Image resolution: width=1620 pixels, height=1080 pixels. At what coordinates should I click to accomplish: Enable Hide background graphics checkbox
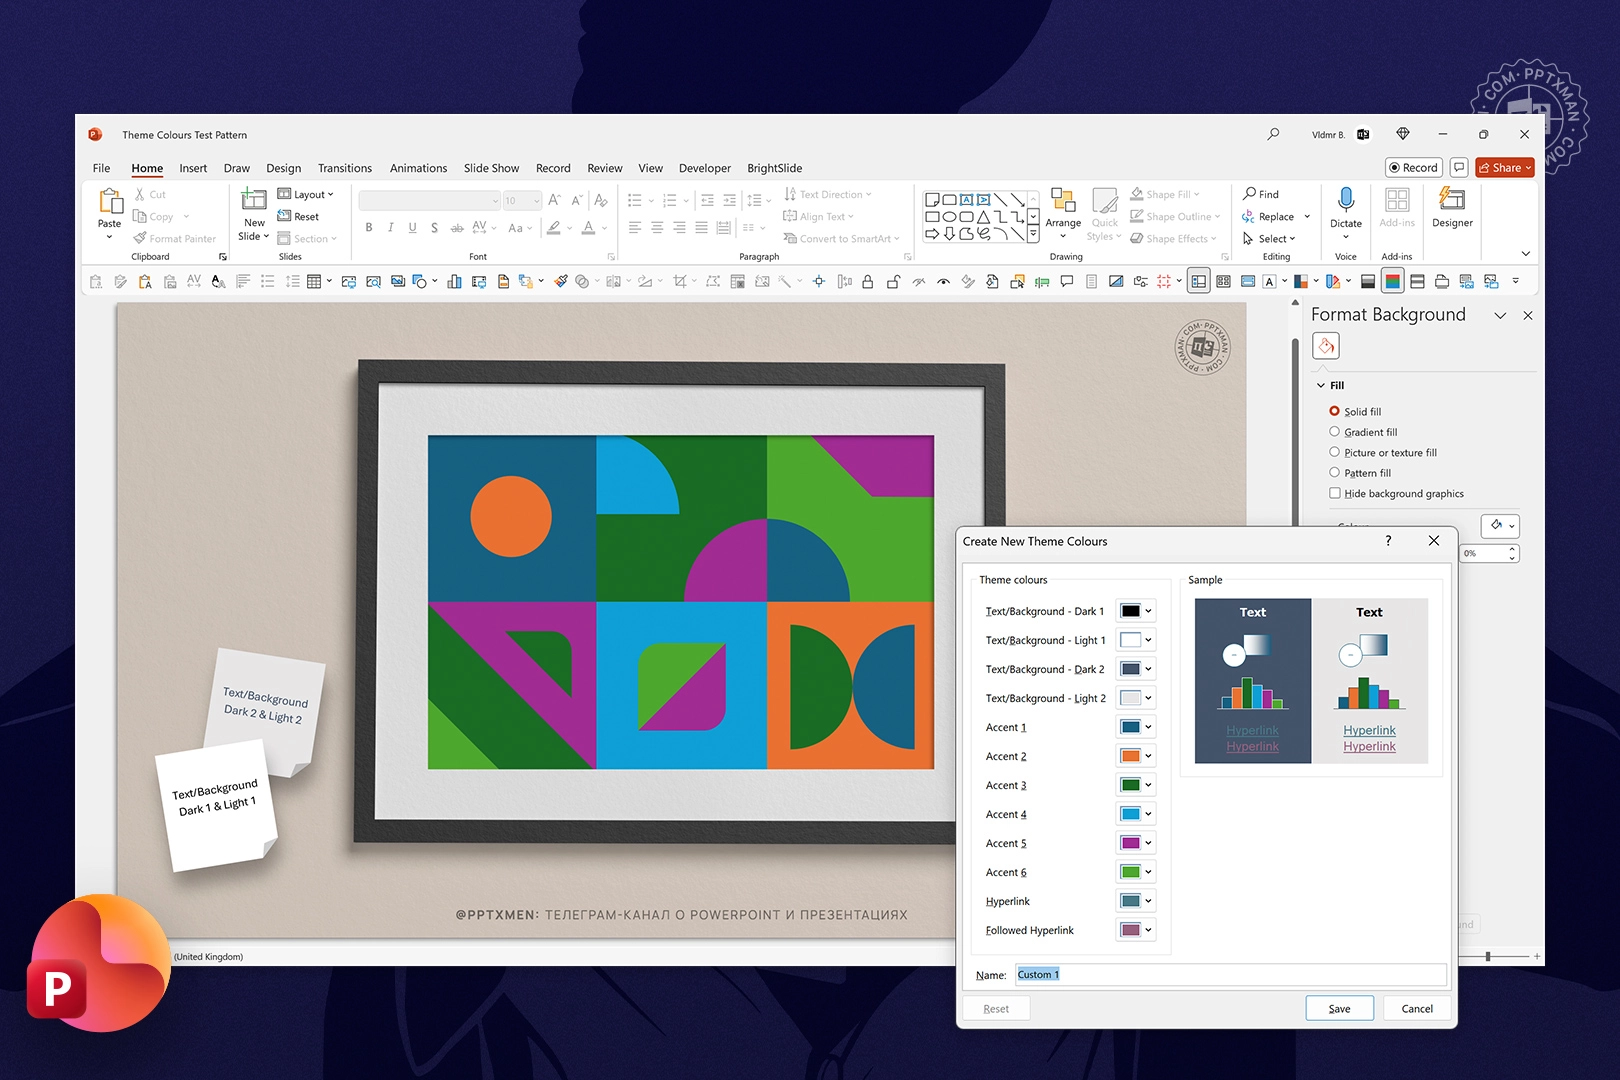1334,493
